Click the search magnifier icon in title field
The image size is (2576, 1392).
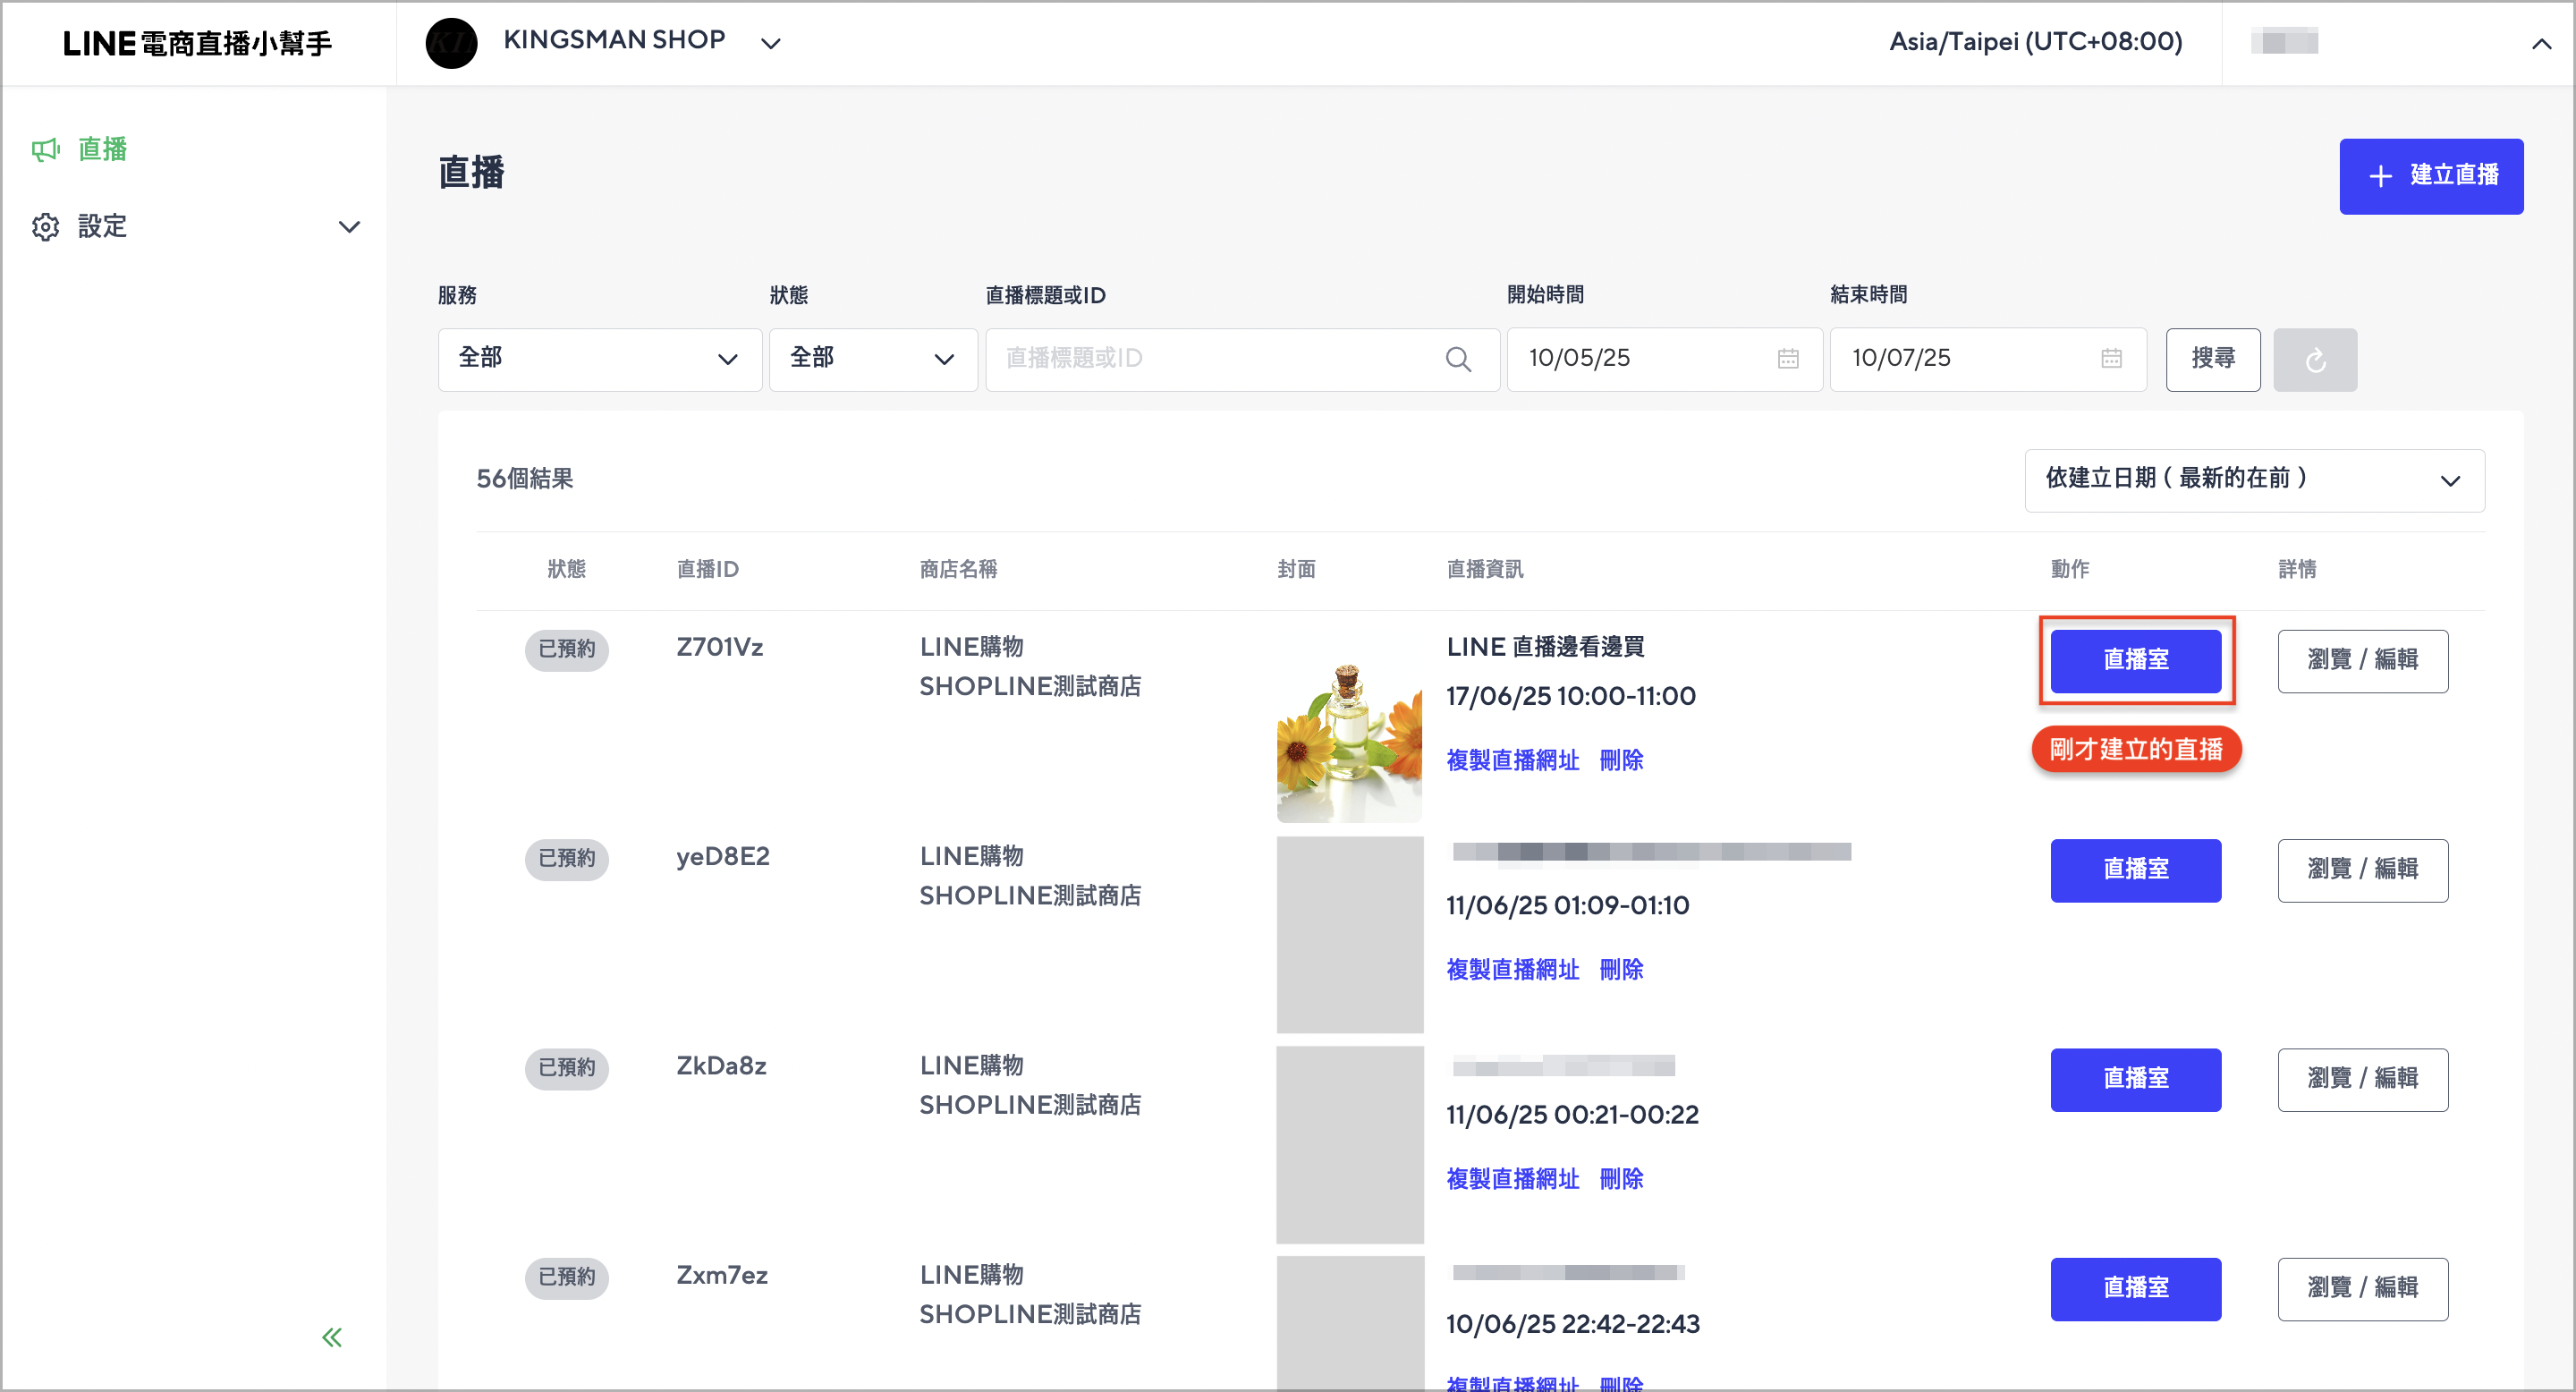coord(1458,359)
